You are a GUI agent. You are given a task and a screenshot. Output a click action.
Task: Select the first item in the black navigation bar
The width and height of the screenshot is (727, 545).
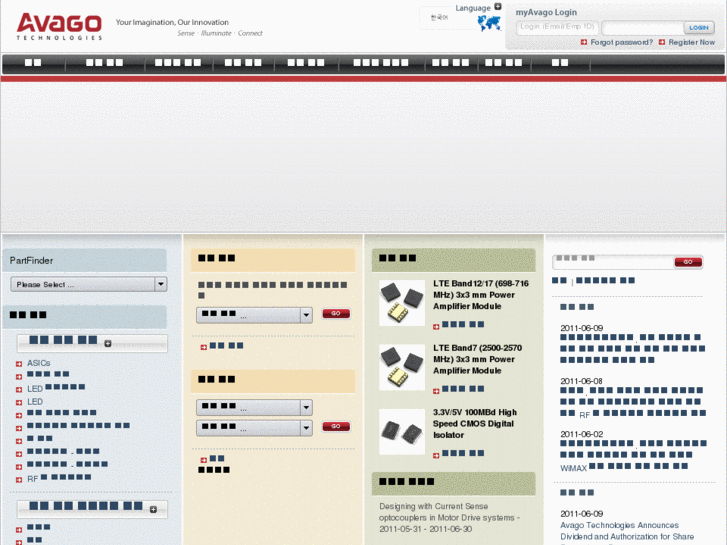[33, 63]
